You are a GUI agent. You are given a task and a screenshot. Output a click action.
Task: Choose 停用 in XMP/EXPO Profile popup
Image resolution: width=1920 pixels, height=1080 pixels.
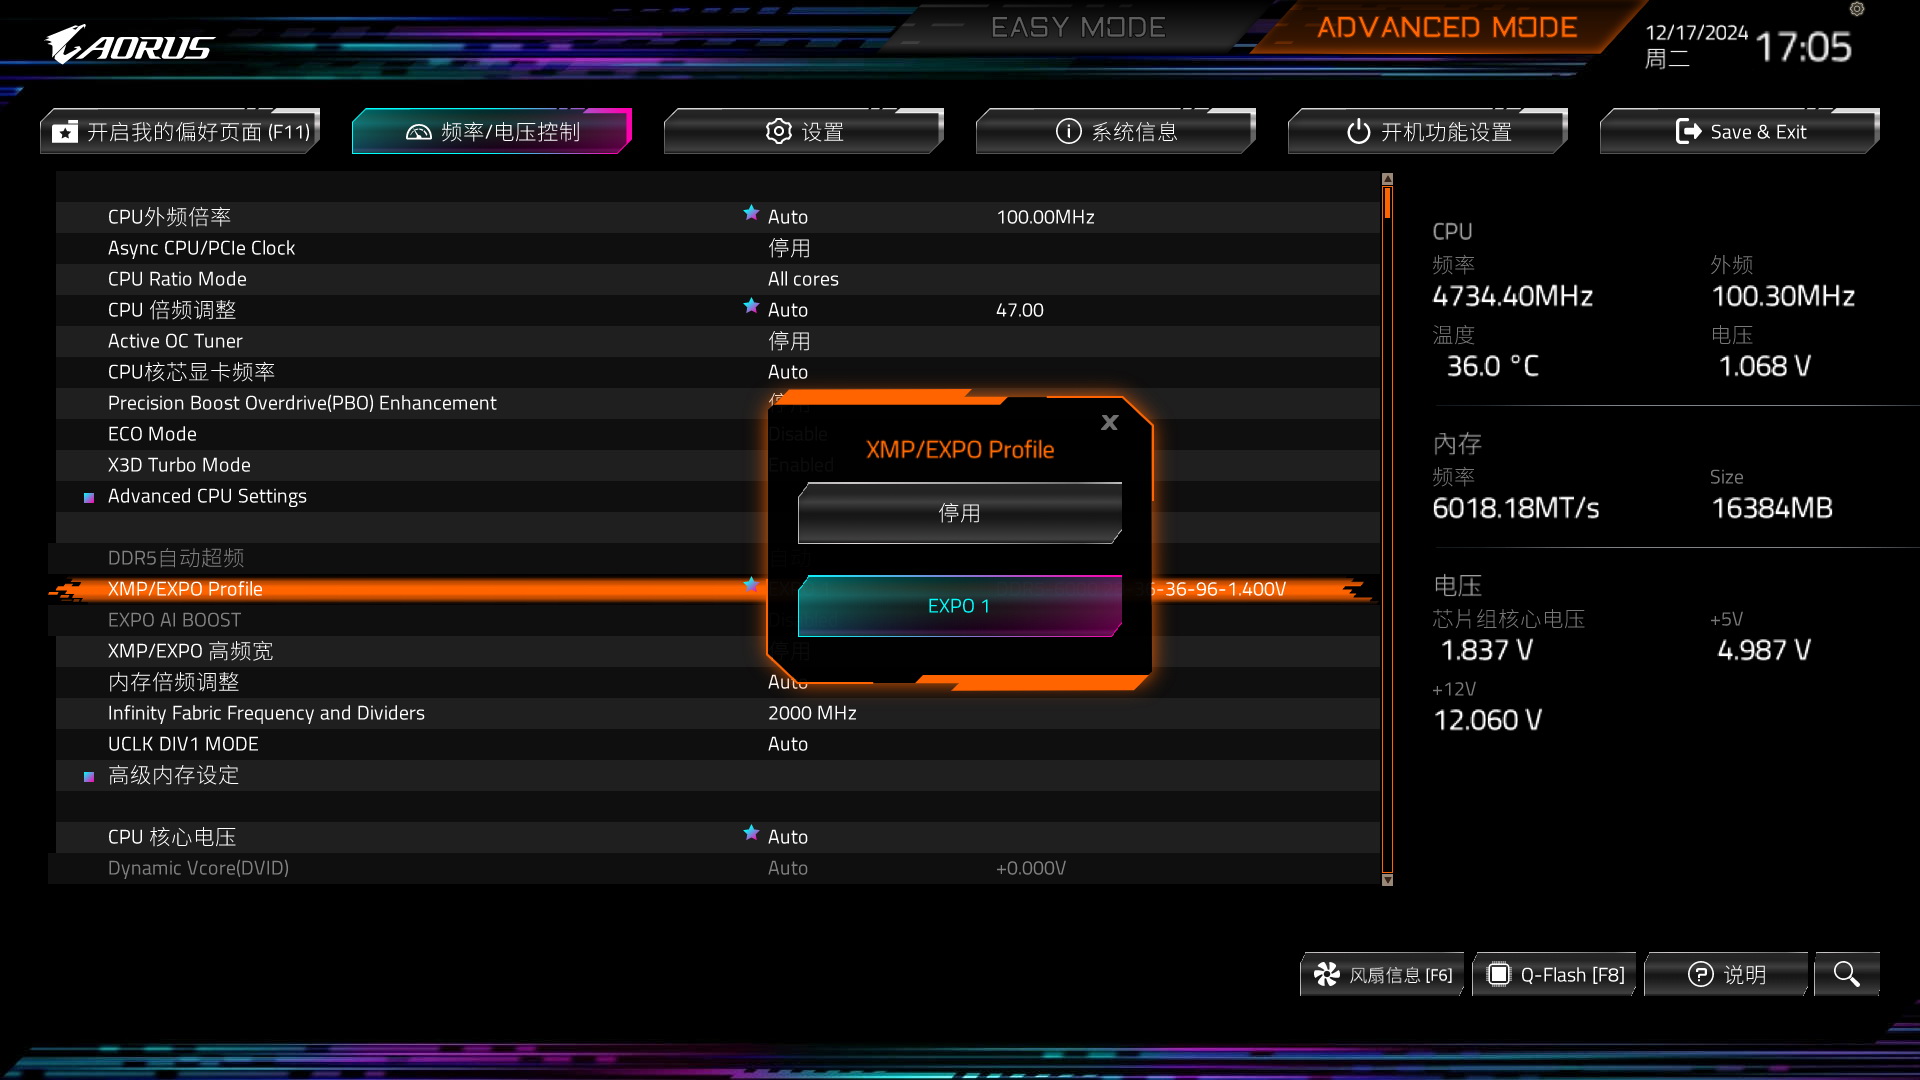coord(960,513)
